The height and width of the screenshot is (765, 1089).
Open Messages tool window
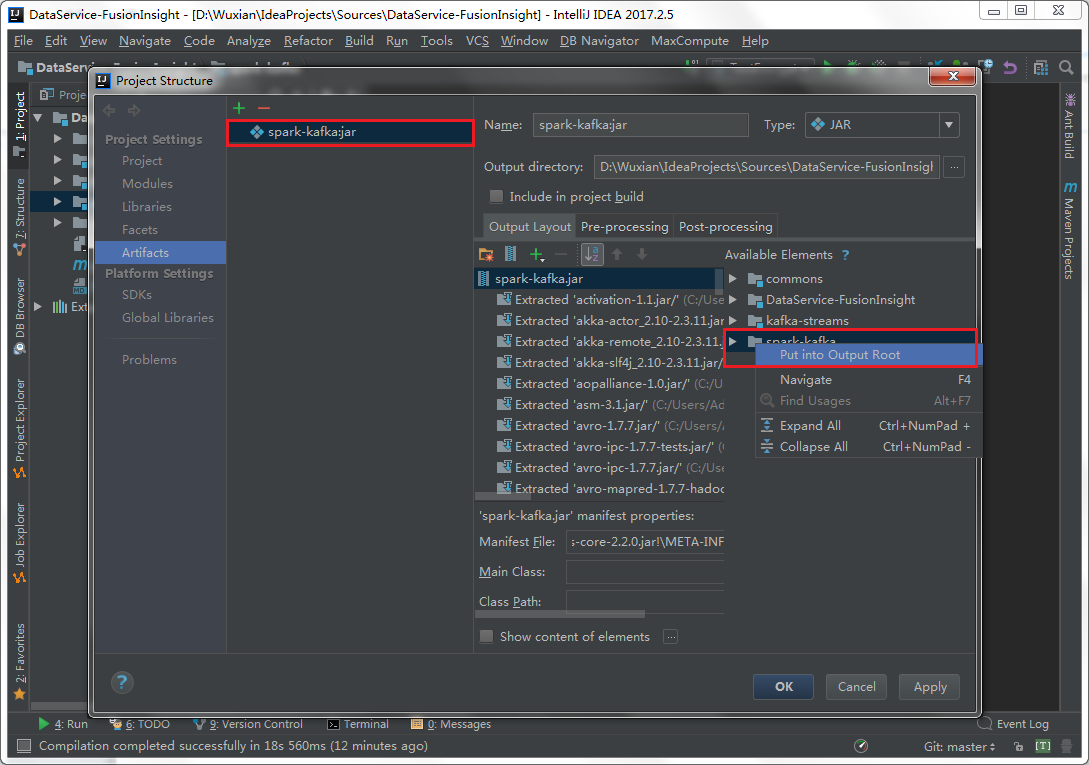pyautogui.click(x=451, y=724)
